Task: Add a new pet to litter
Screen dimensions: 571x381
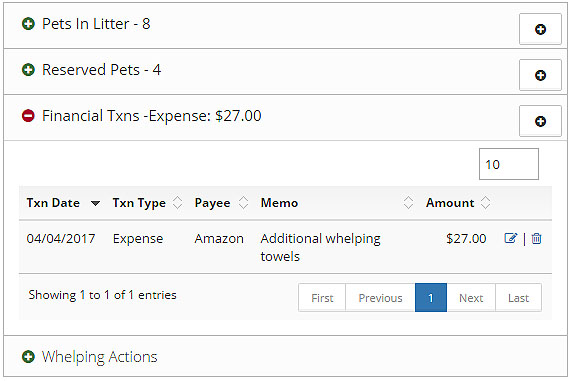Action: (x=540, y=29)
